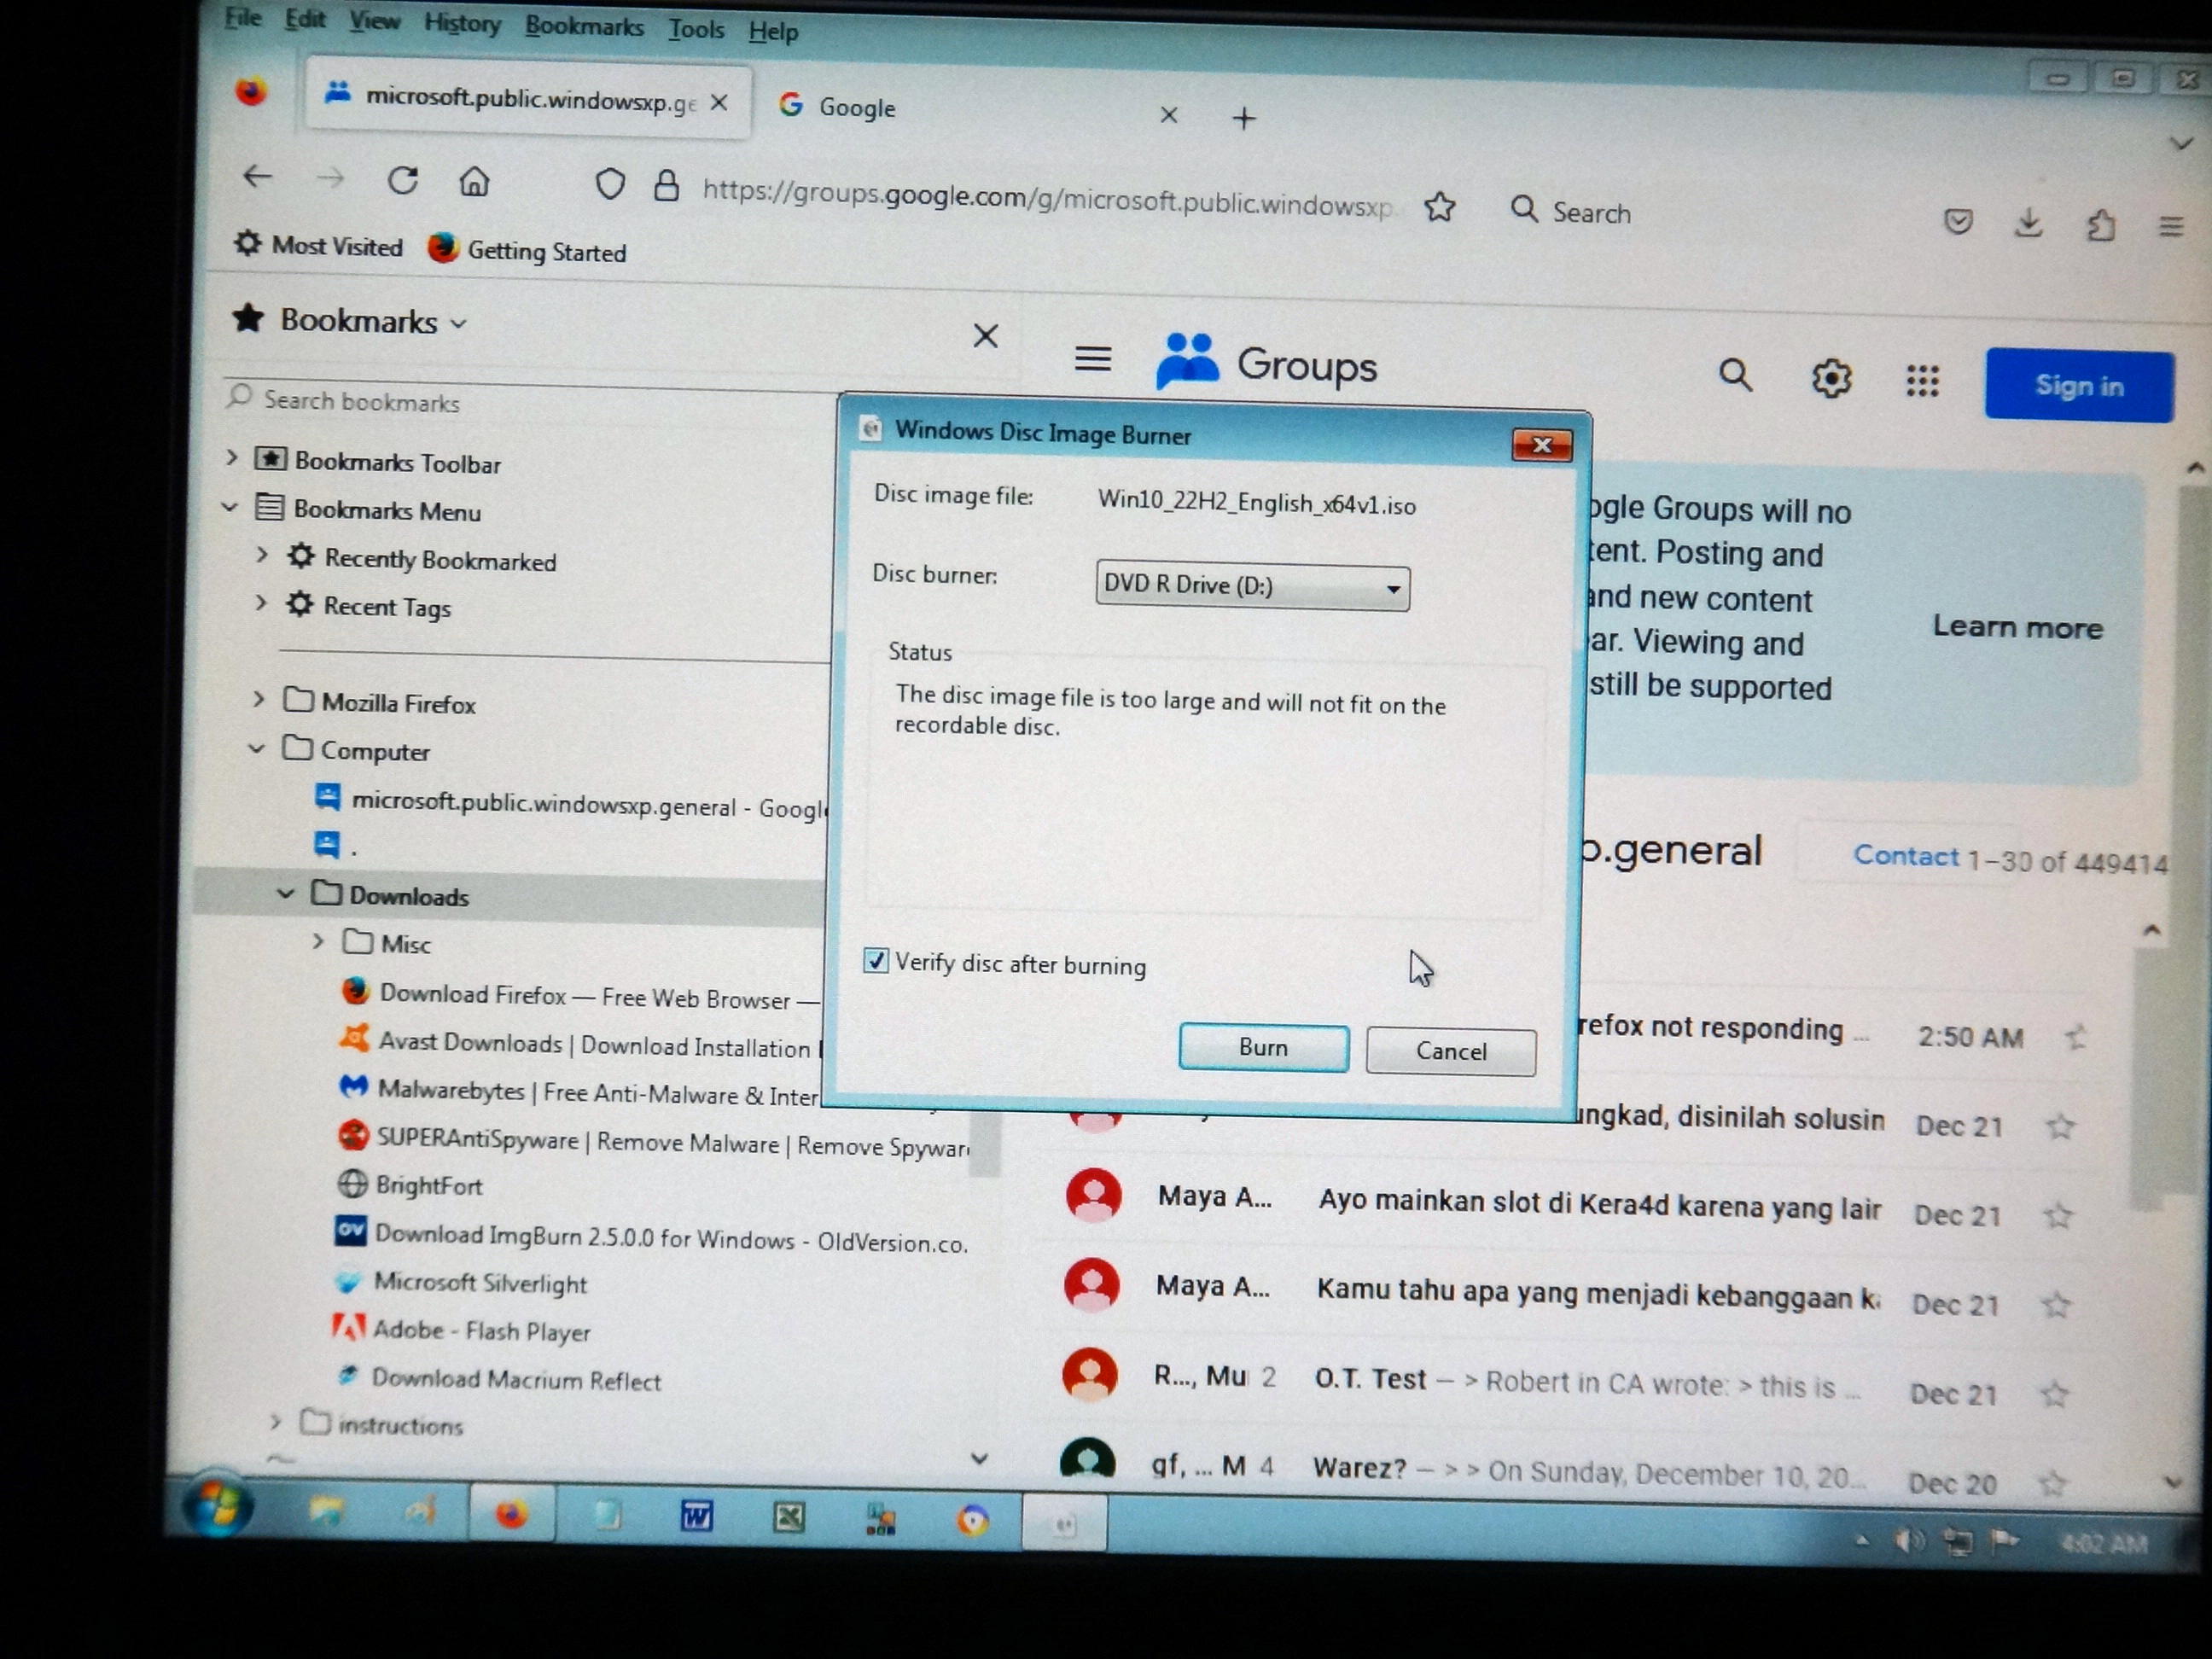Screen dimensions: 2212x1659
Task: Open the Getting Started bookmark
Action: coord(527,250)
